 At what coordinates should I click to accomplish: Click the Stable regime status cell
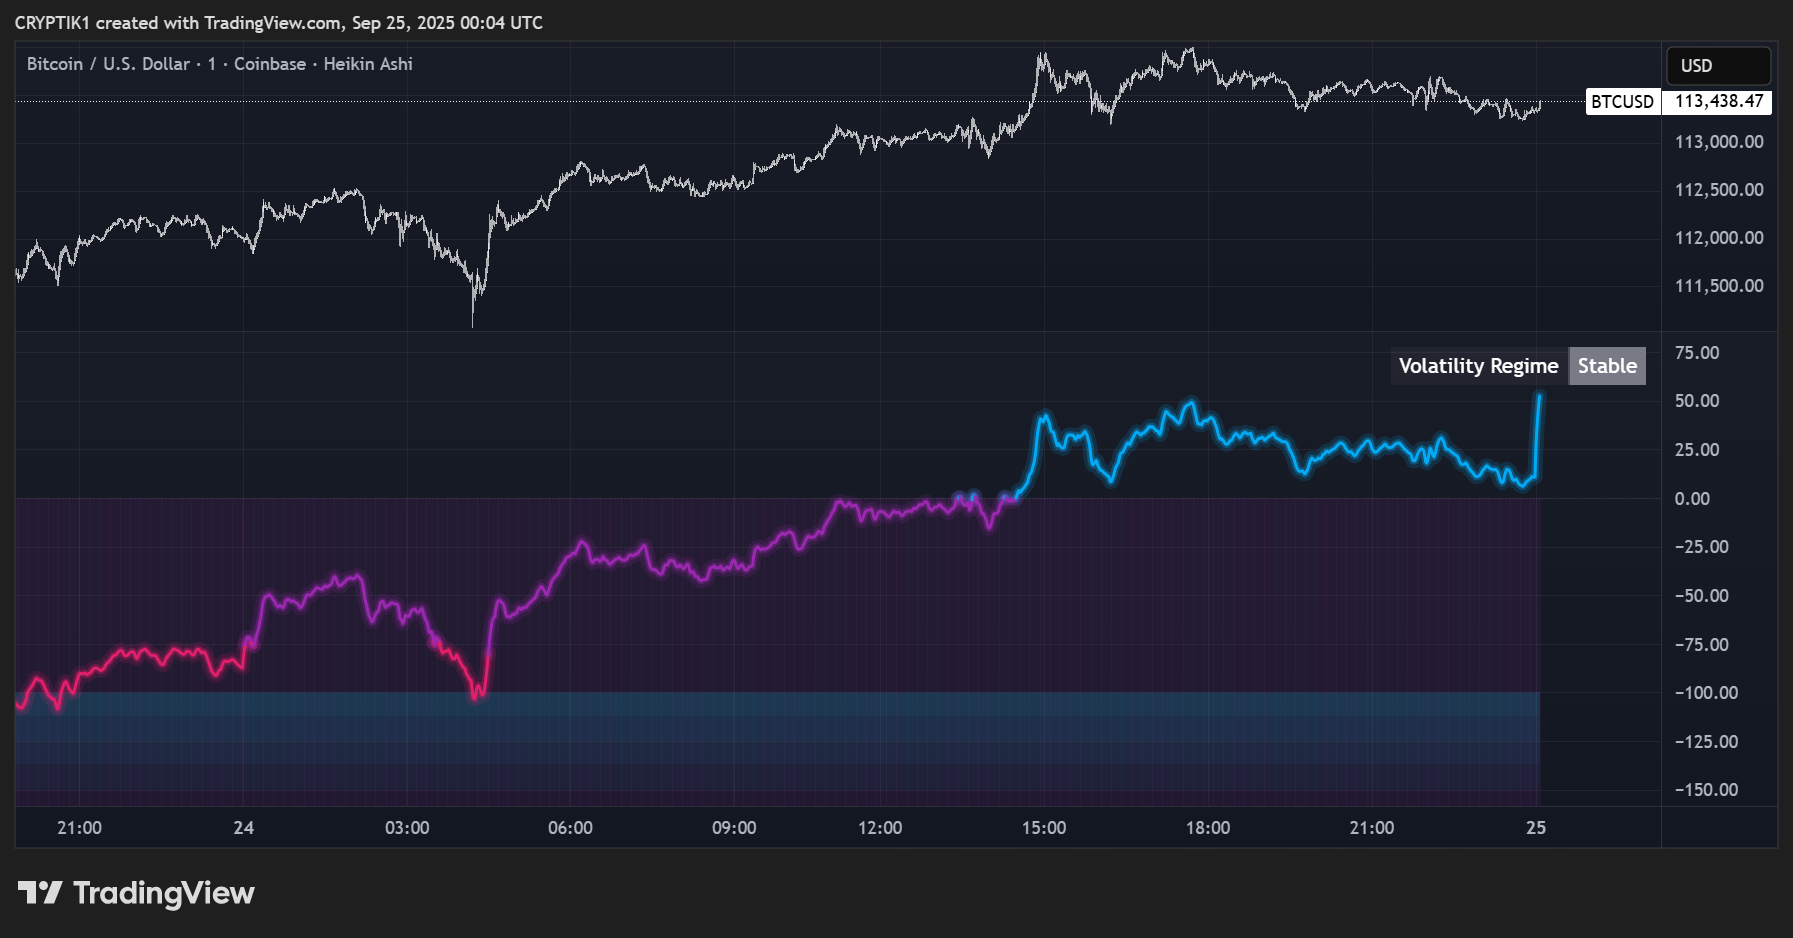(x=1607, y=366)
